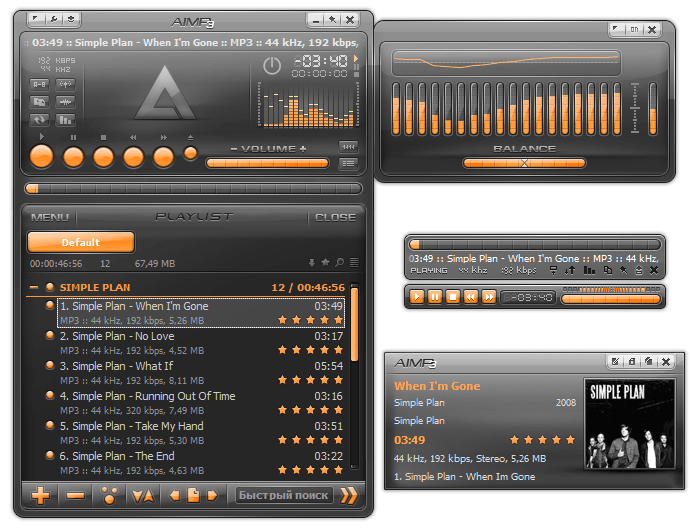Open the playlist MENU

pyautogui.click(x=50, y=217)
